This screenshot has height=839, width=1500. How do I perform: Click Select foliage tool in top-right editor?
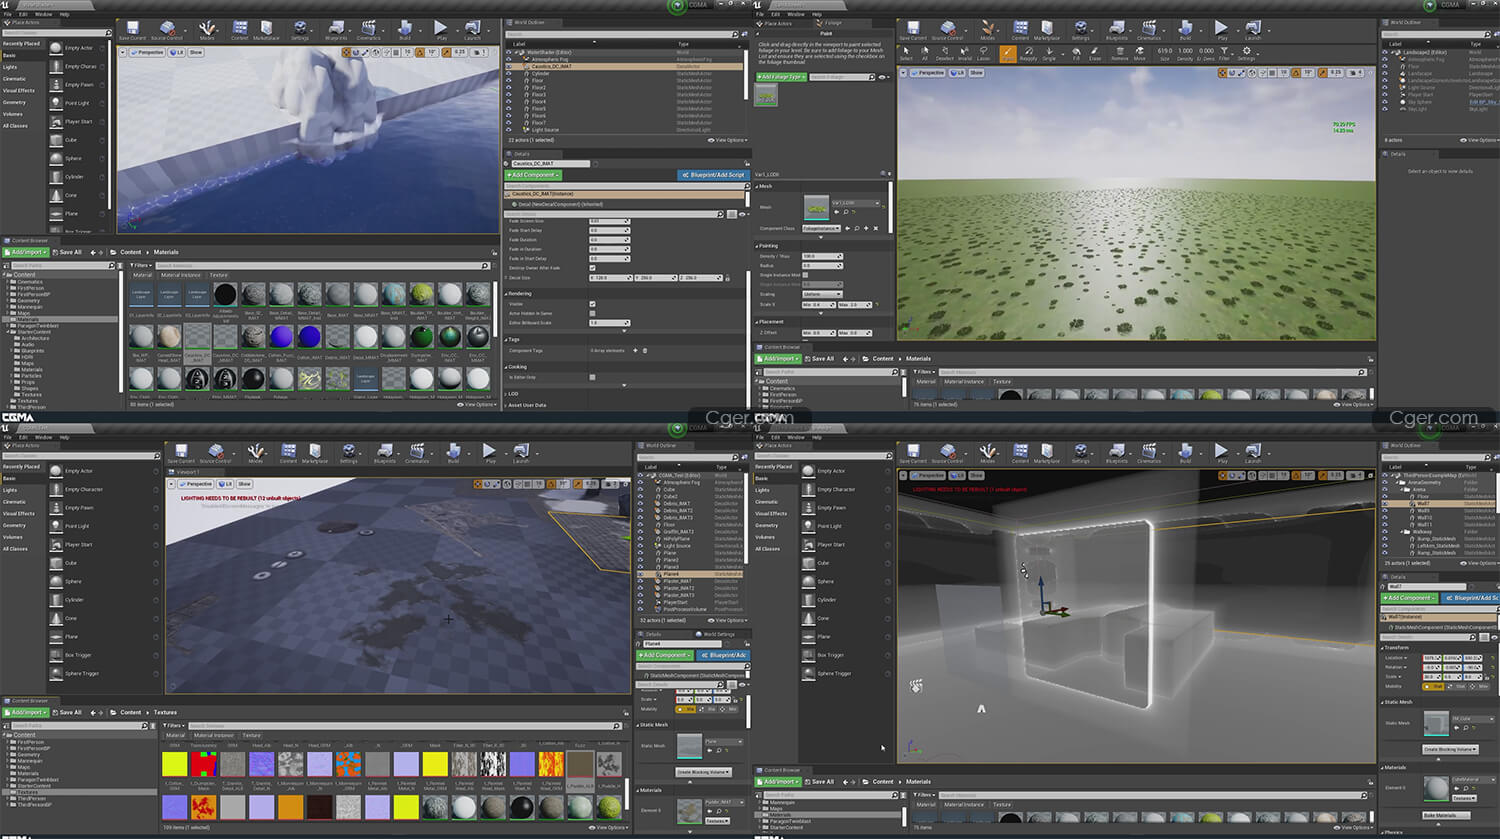[x=906, y=53]
